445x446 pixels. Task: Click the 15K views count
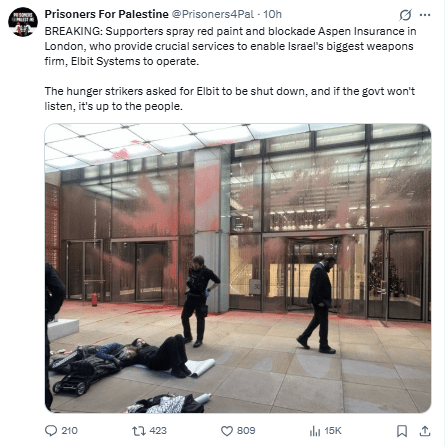333,431
